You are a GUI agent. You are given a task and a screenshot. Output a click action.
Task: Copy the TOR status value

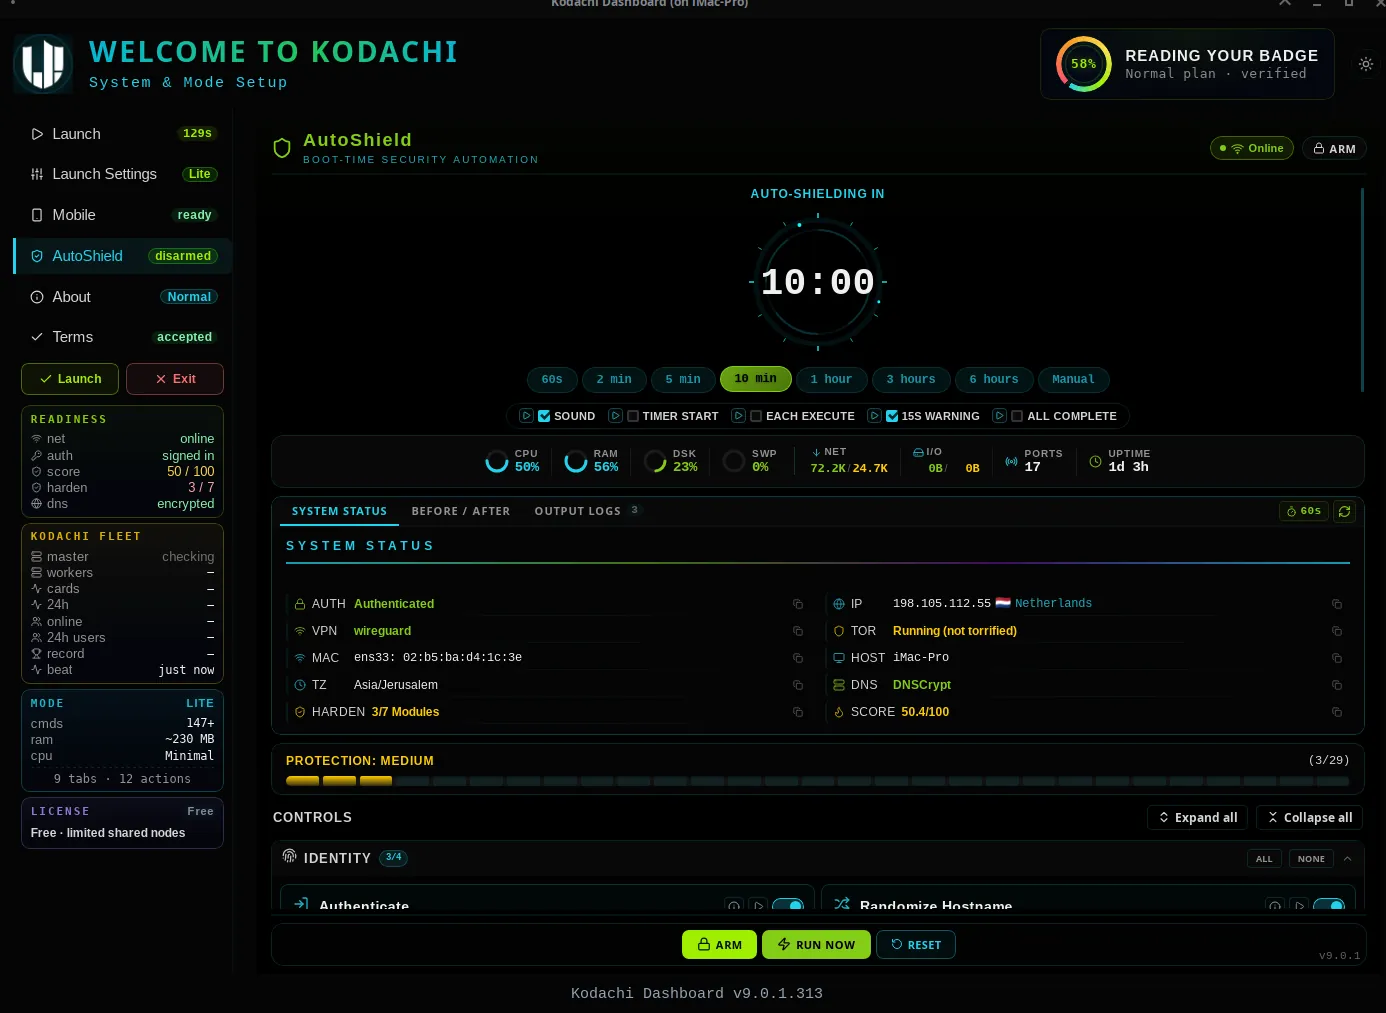1337,631
